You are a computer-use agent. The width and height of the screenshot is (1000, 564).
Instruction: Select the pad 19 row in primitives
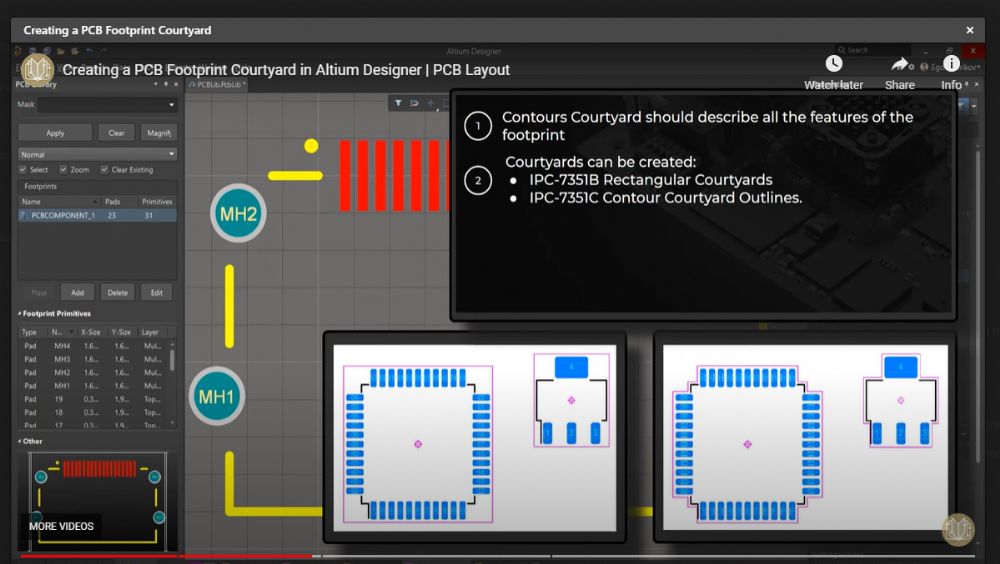coord(94,399)
